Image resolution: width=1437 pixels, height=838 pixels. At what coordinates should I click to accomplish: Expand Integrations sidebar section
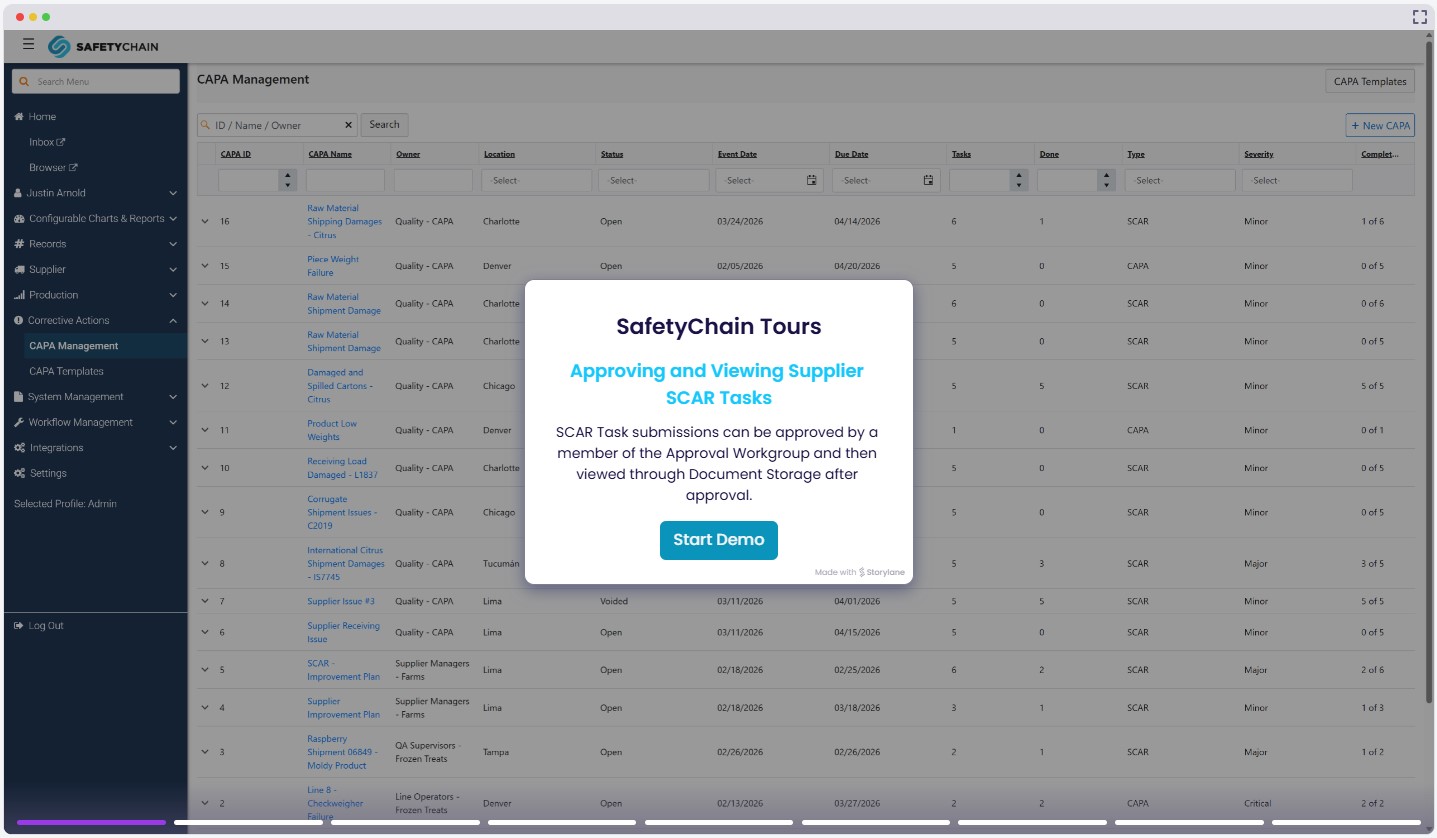pos(95,448)
